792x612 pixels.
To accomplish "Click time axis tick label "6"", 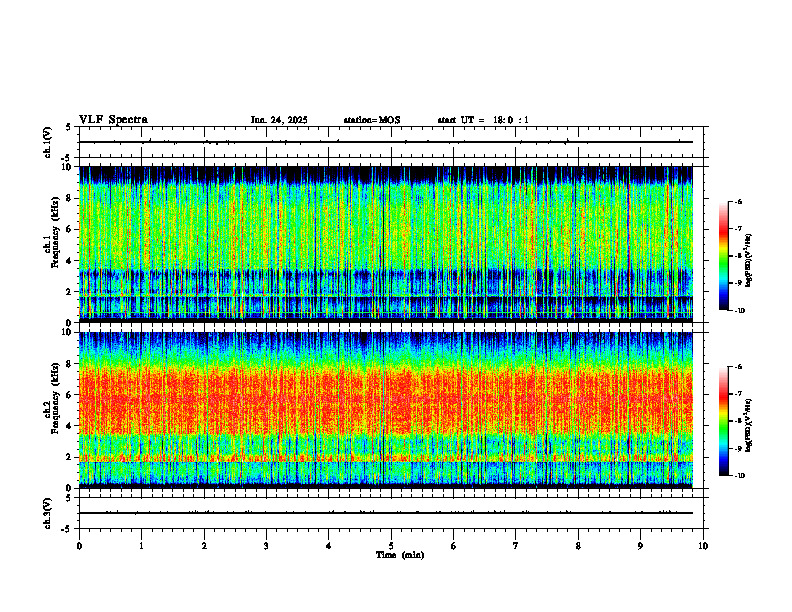I will click(454, 546).
